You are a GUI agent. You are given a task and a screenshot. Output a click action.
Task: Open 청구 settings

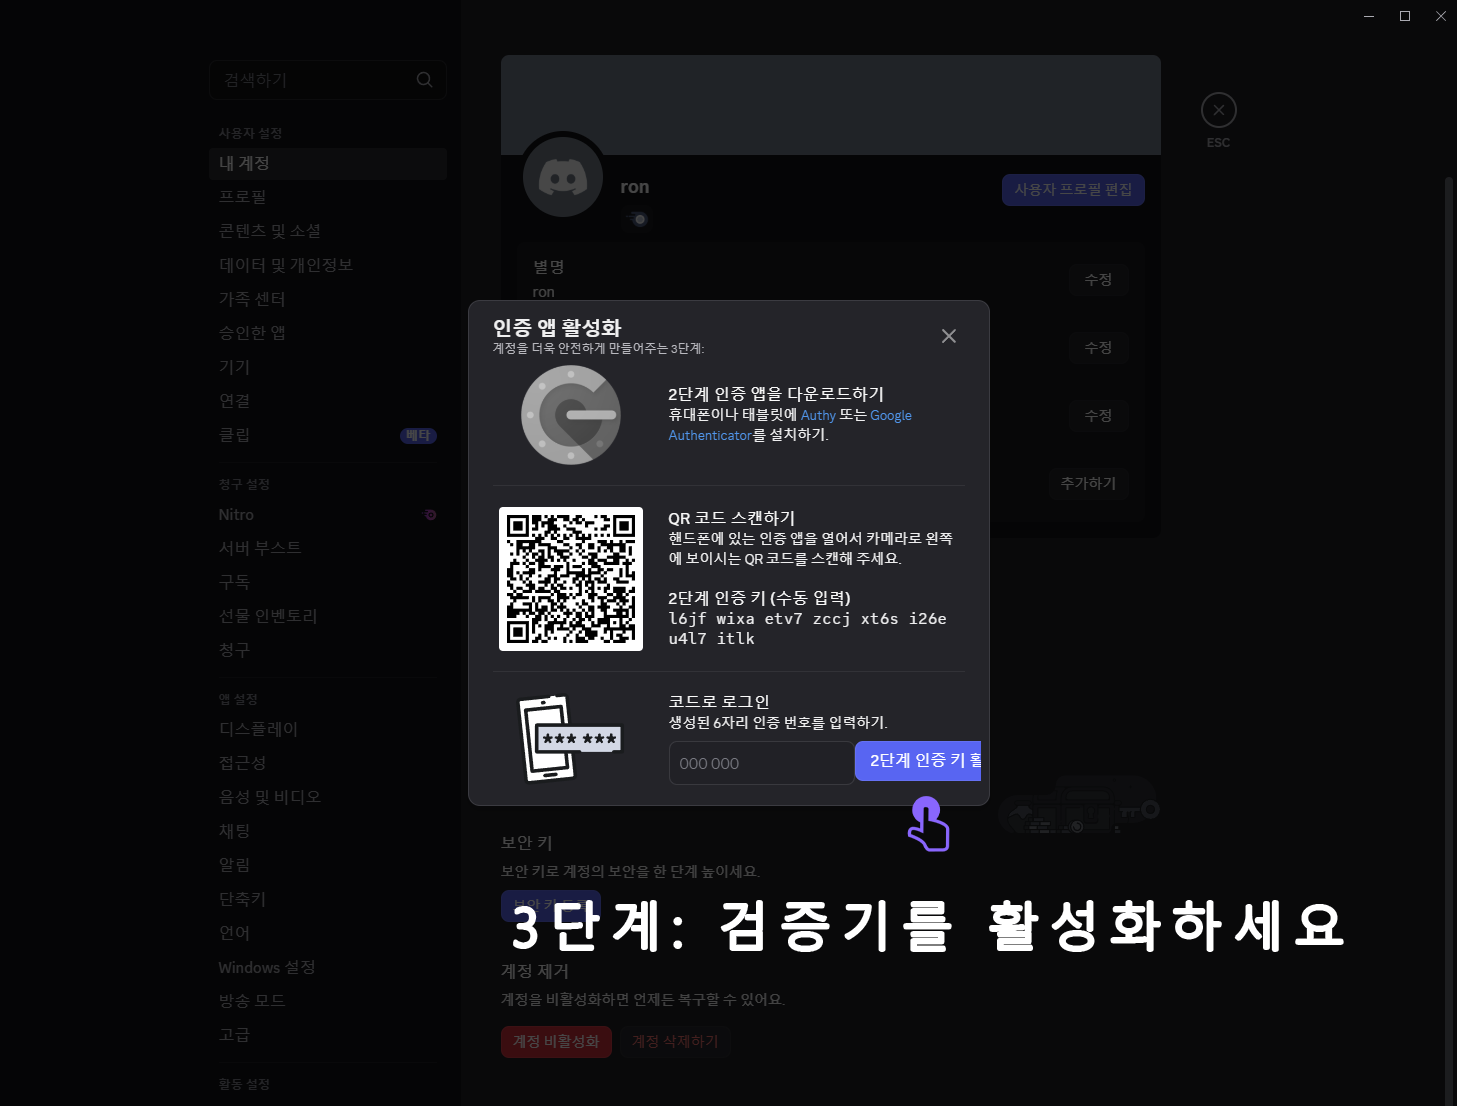[328, 650]
